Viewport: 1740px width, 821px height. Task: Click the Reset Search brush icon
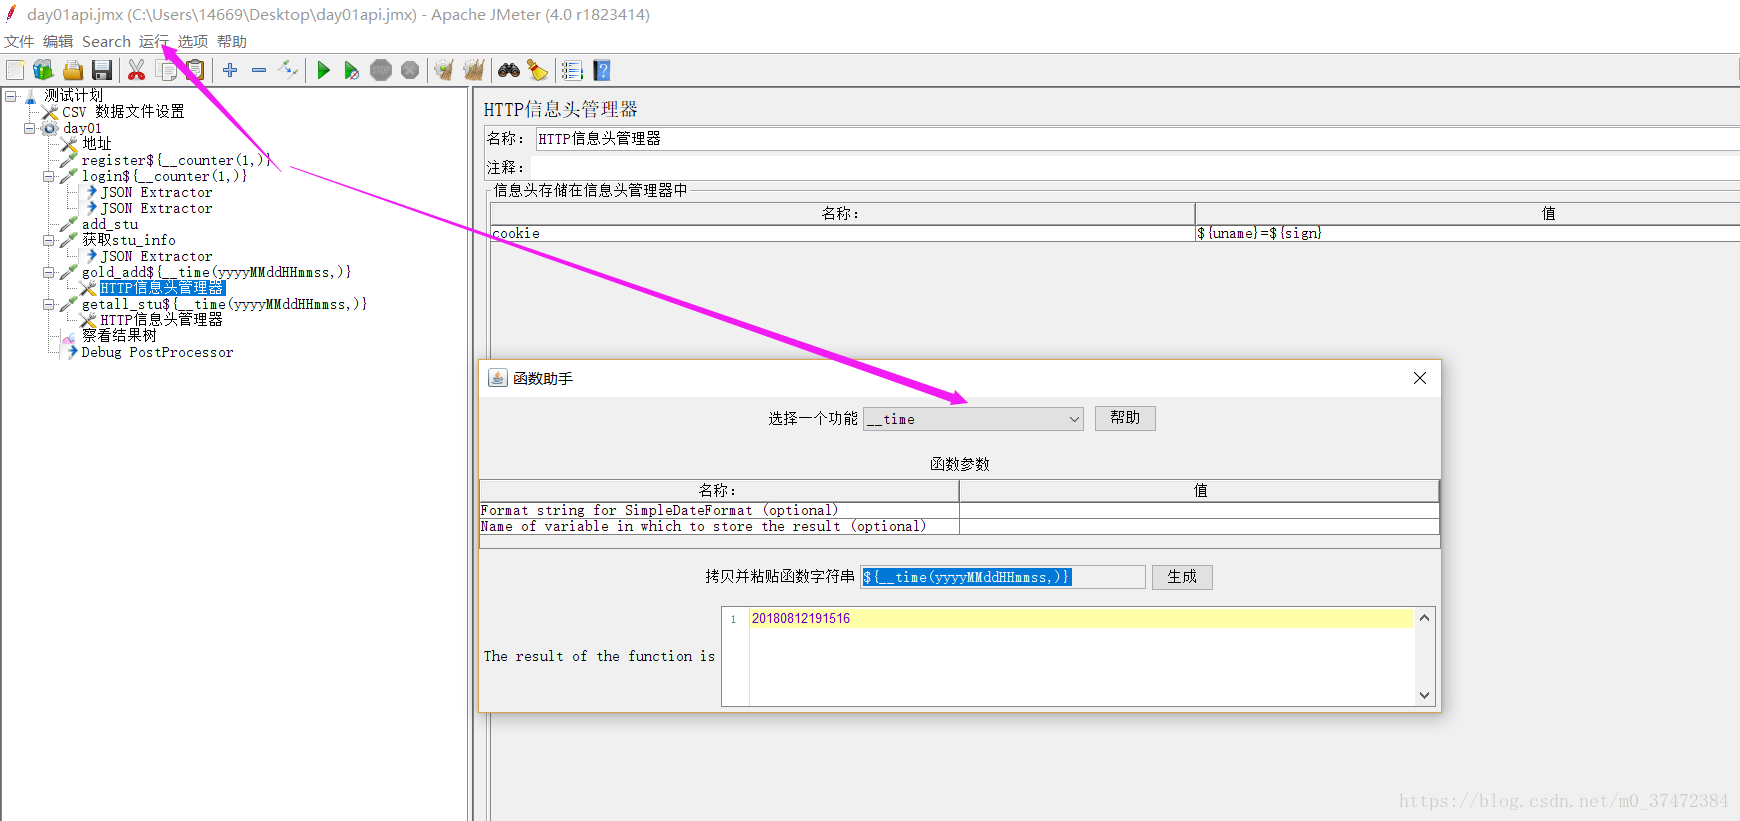click(x=538, y=70)
